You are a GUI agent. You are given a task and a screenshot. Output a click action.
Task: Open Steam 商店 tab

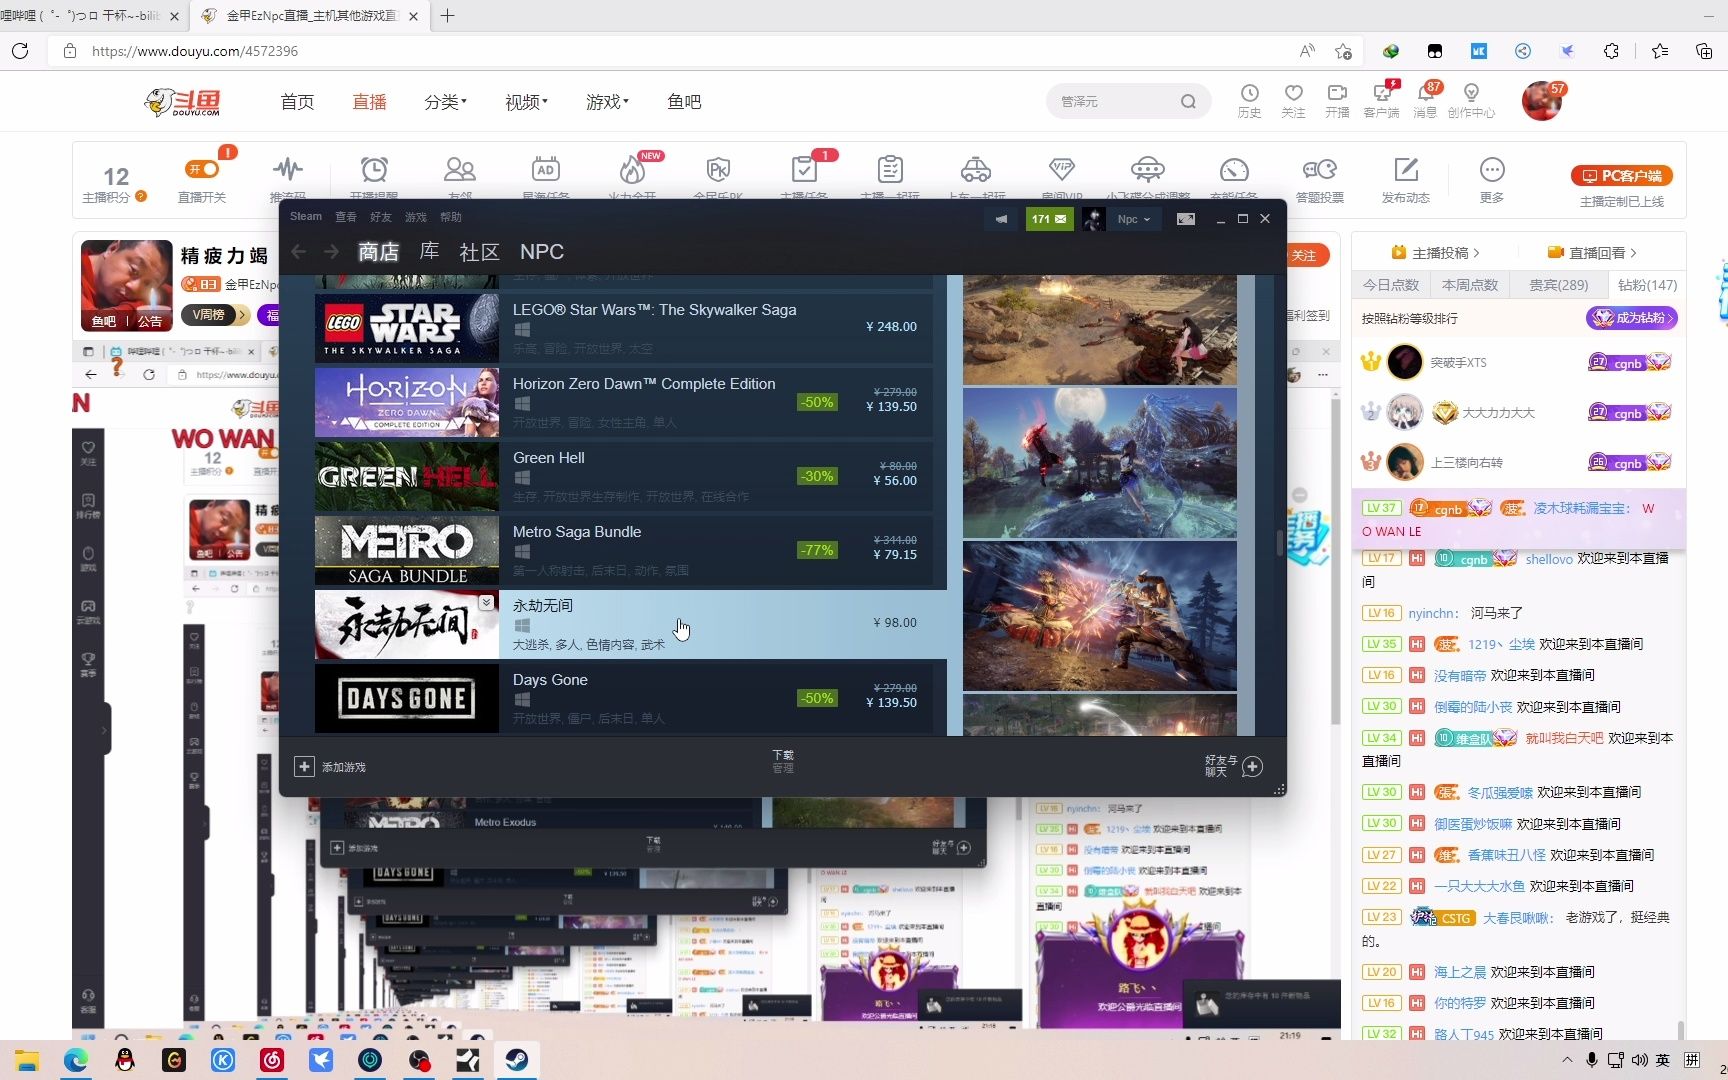coord(379,252)
